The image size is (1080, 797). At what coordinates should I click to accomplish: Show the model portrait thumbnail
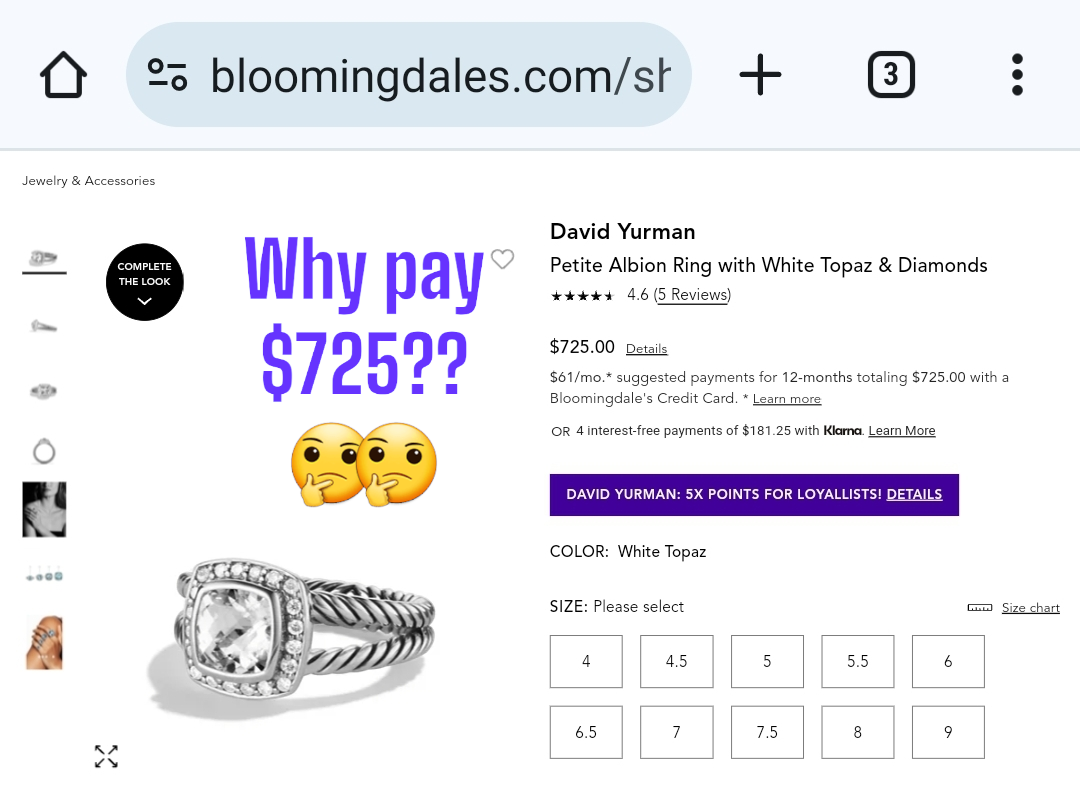(x=44, y=509)
